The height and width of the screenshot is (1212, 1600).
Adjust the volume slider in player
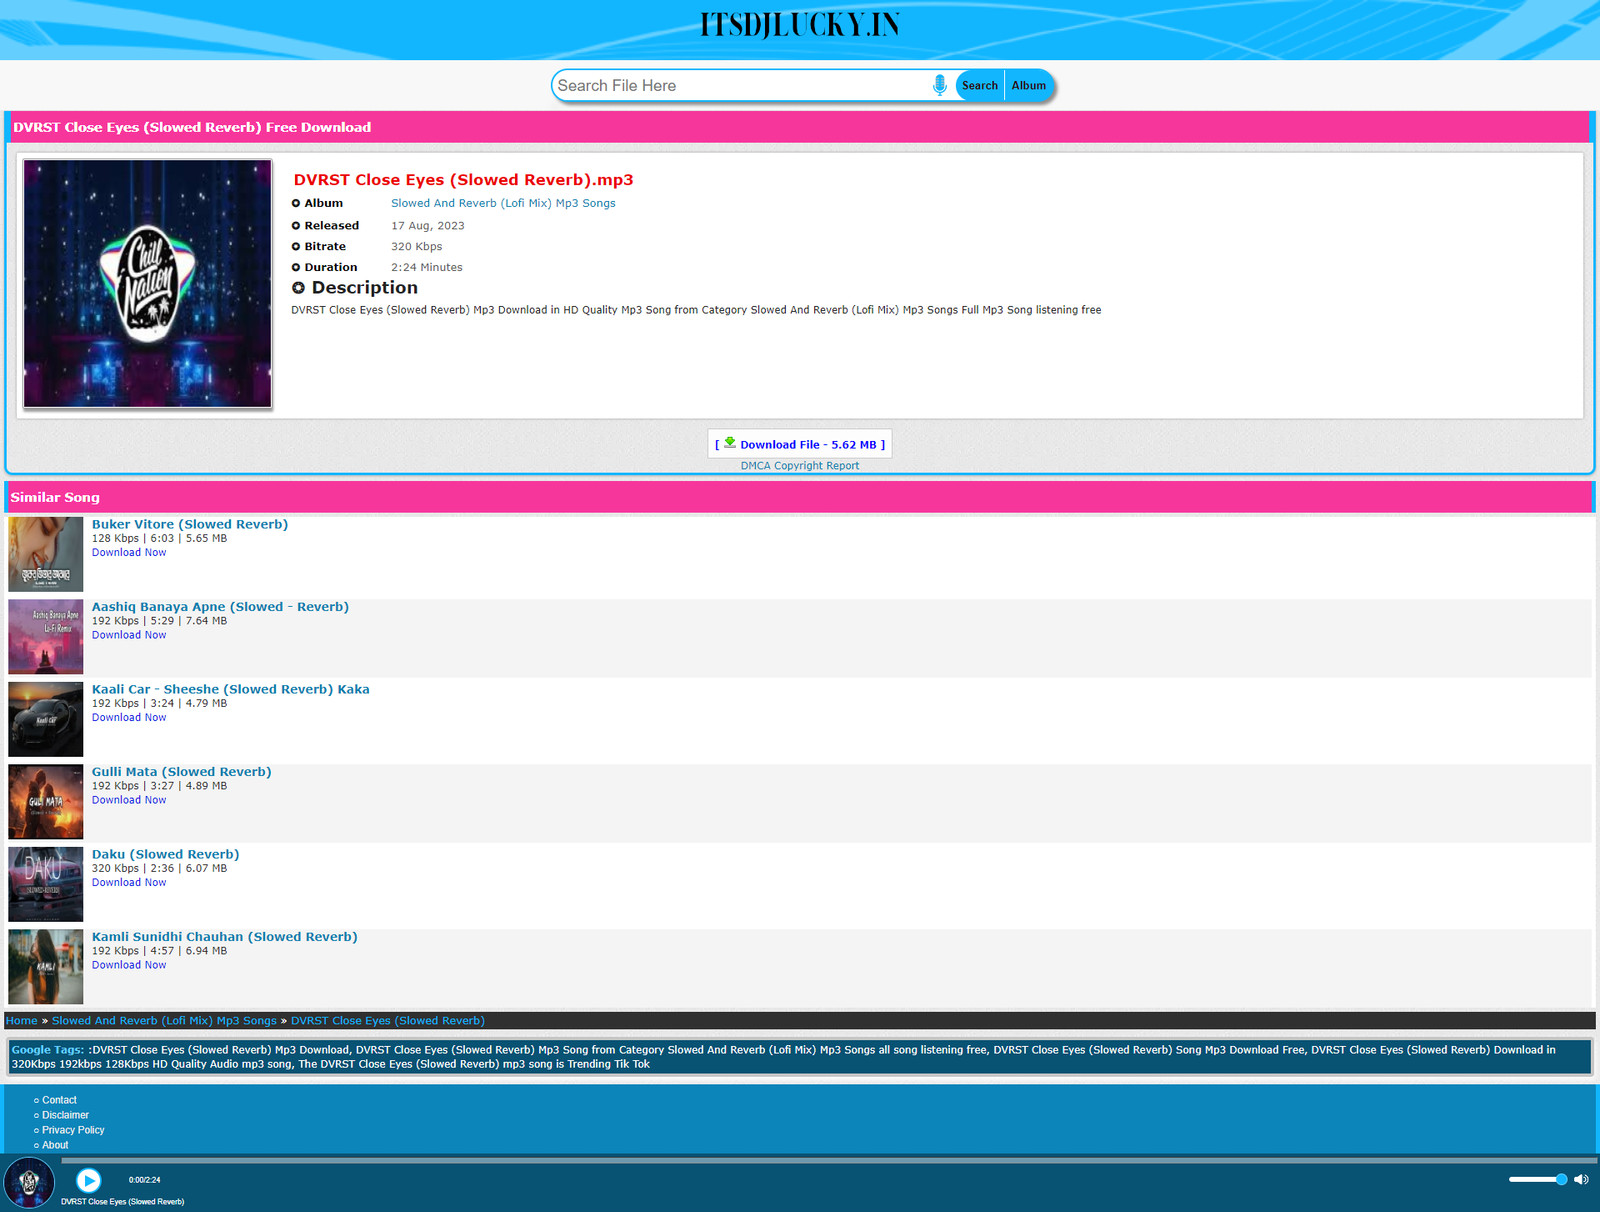click(1537, 1180)
